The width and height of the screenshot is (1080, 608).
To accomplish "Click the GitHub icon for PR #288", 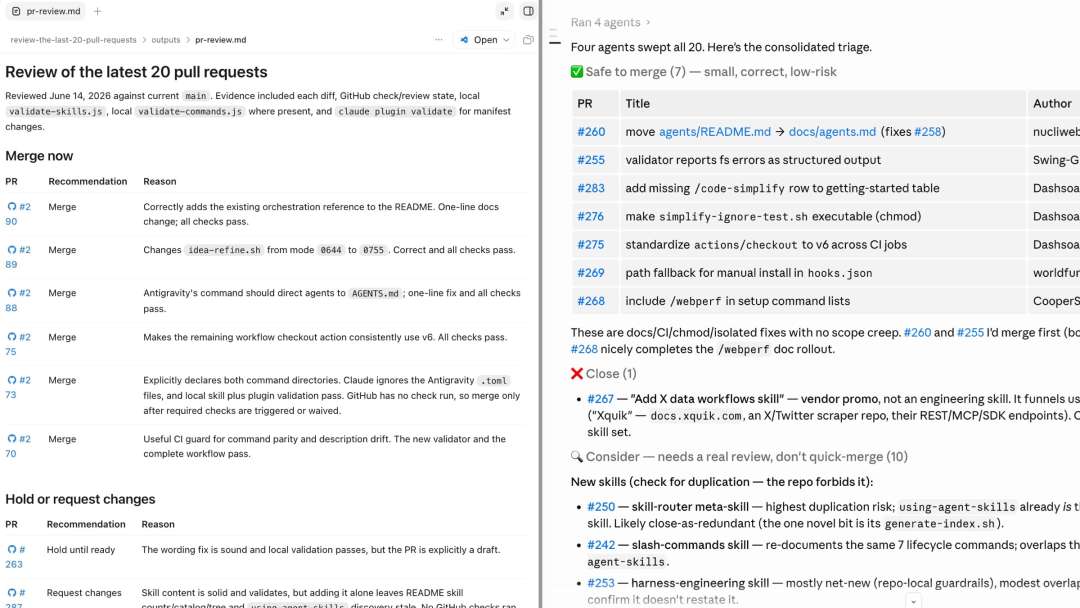I will 12,293.
